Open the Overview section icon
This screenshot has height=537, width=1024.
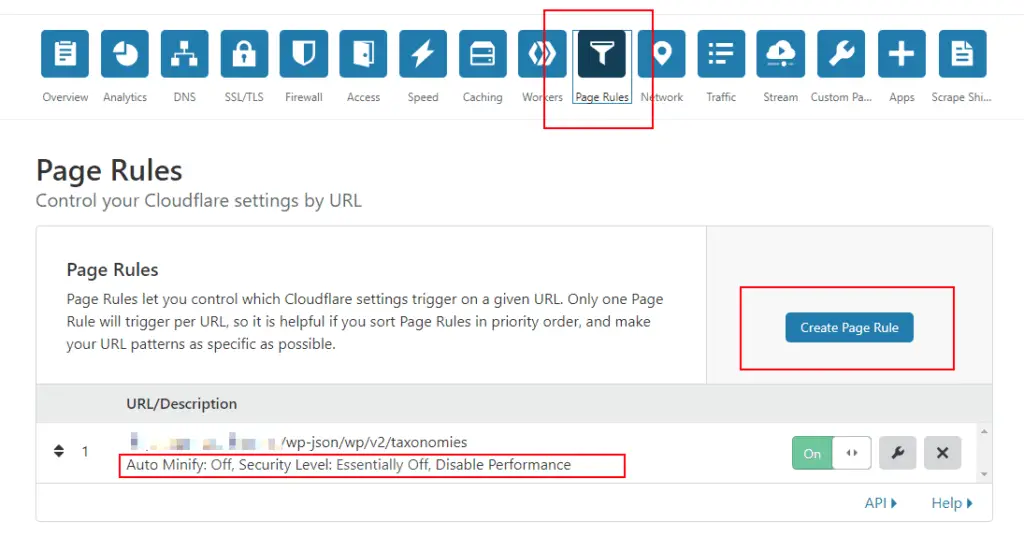(65, 54)
